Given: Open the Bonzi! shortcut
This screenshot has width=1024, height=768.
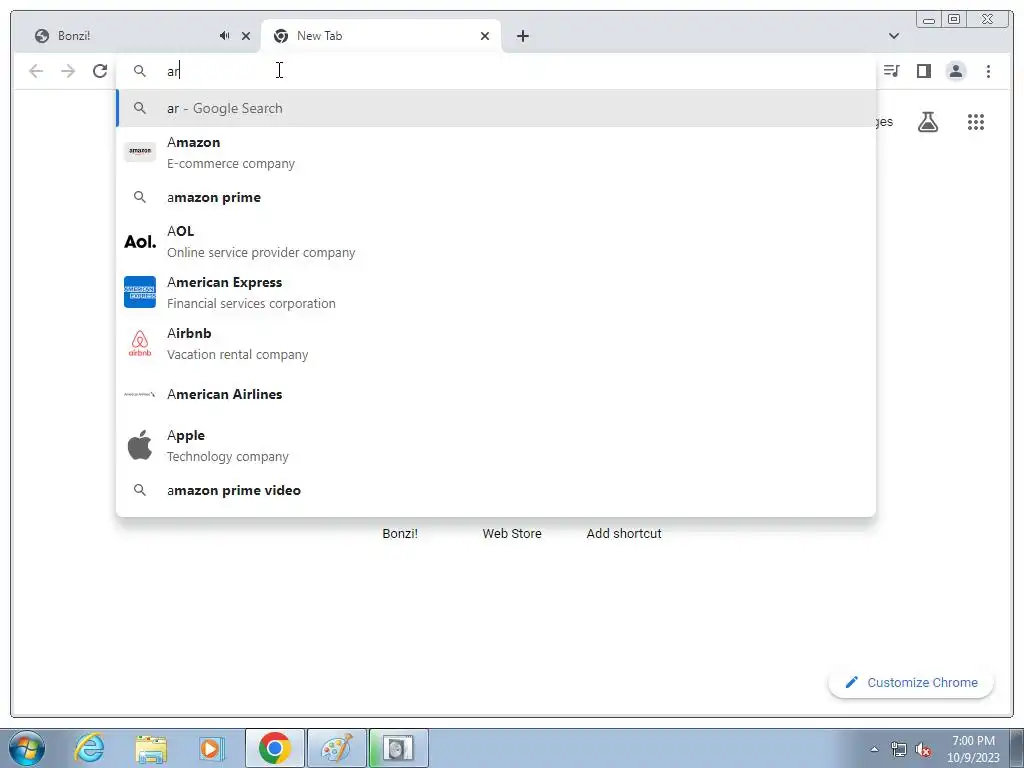Looking at the screenshot, I should click(400, 534).
